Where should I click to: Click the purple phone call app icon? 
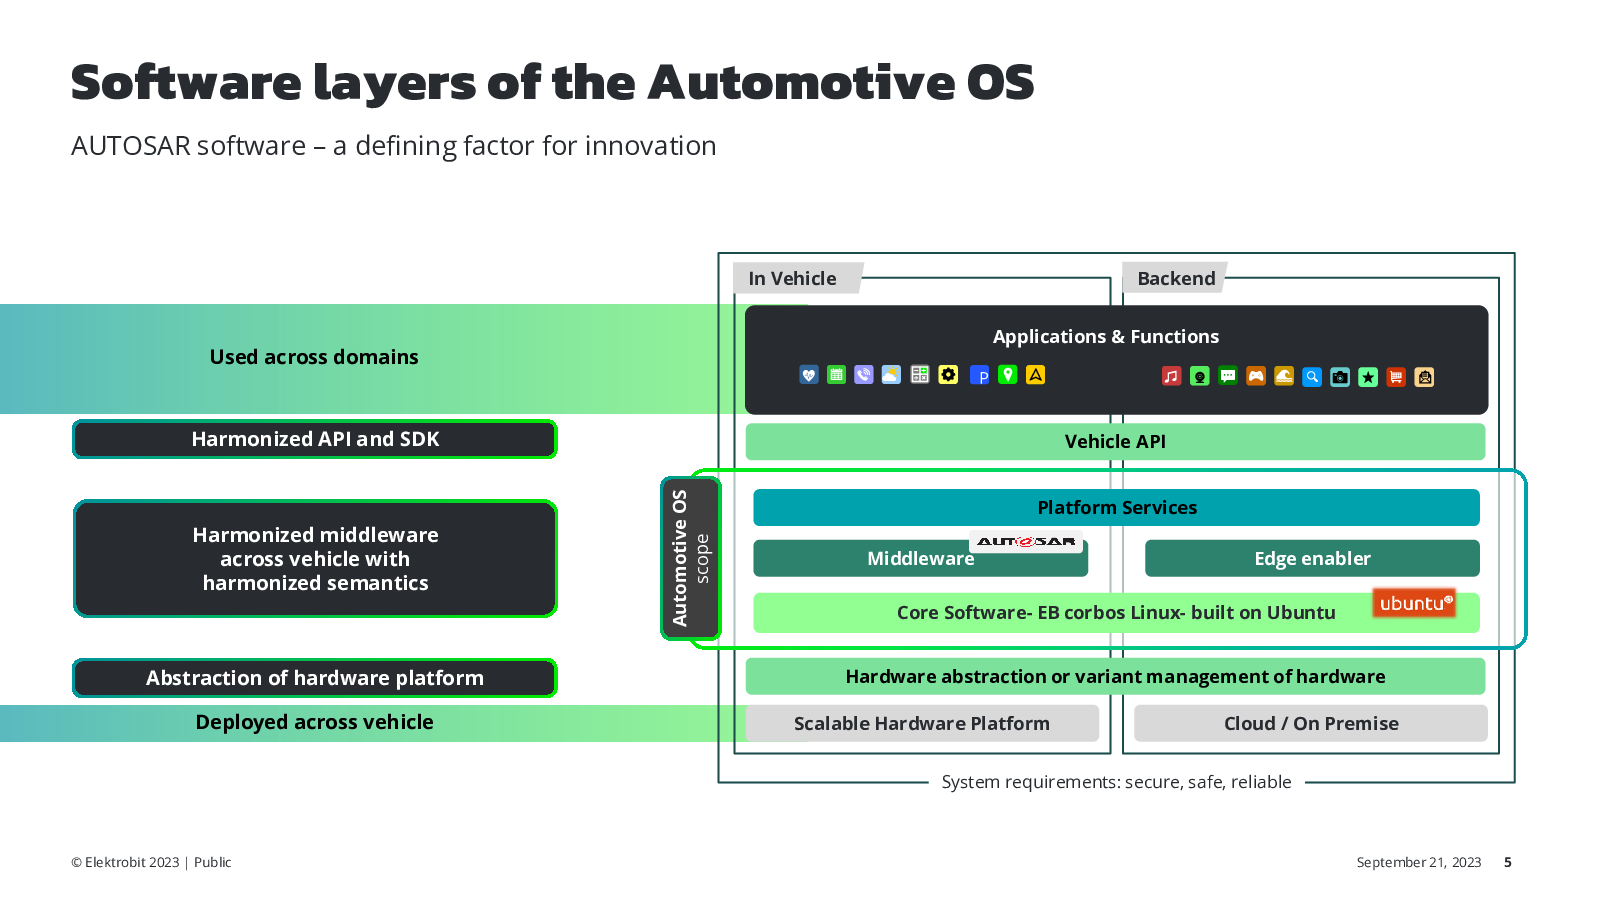click(864, 375)
